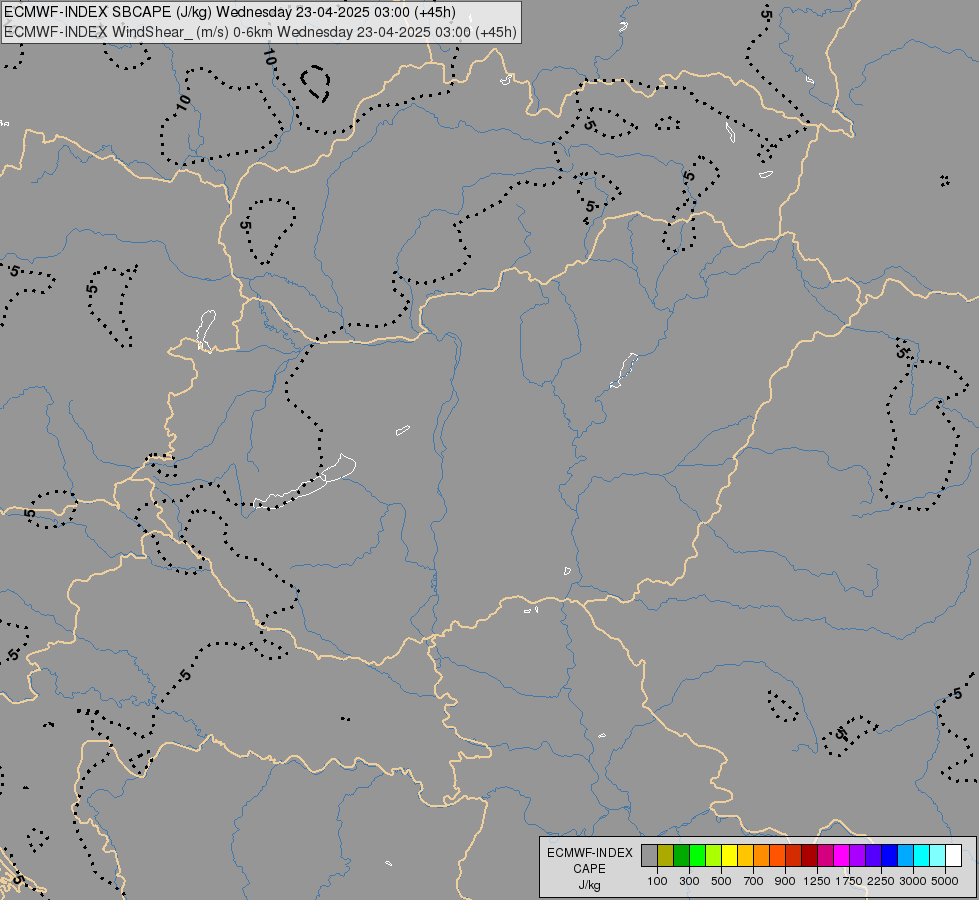The height and width of the screenshot is (900, 979).
Task: Select the white legend swatch right of 5000
Action: pyautogui.click(x=953, y=855)
